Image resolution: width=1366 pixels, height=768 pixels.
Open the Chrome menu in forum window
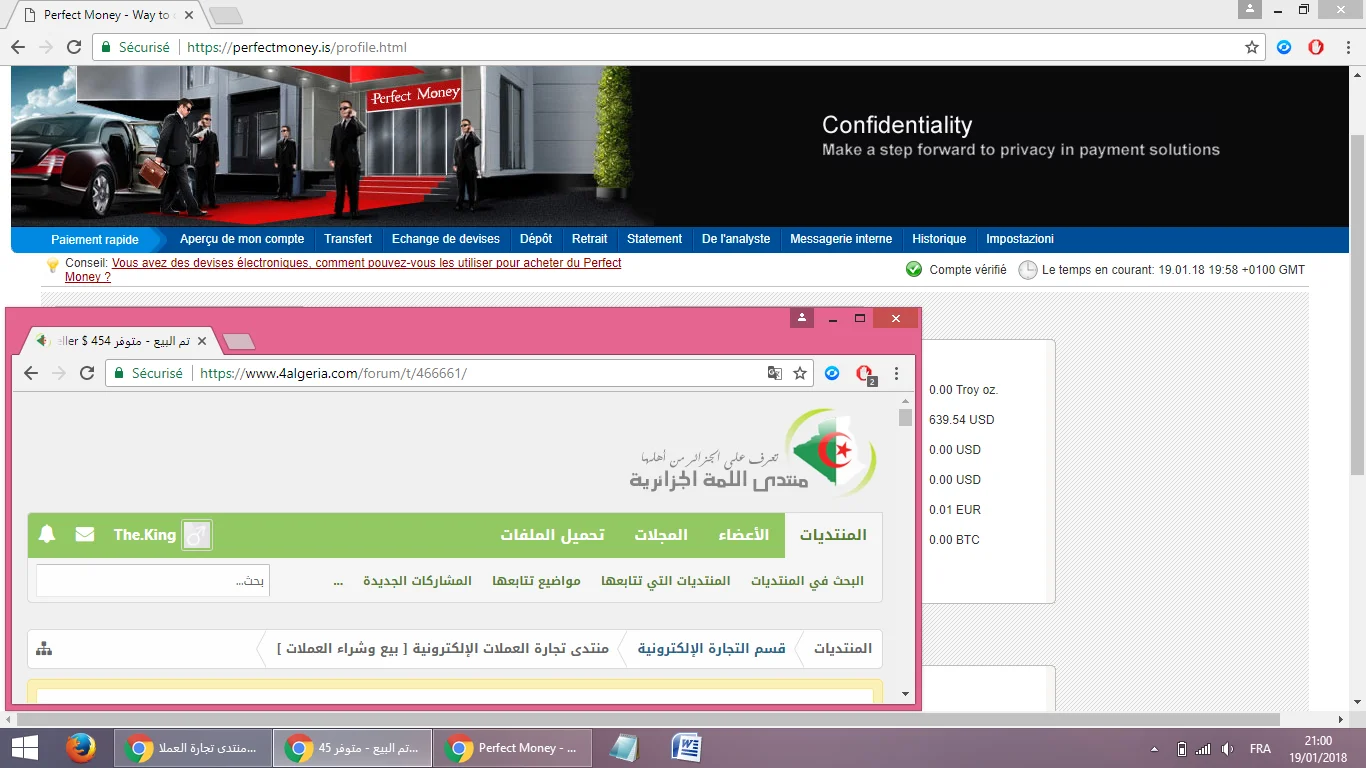896,373
